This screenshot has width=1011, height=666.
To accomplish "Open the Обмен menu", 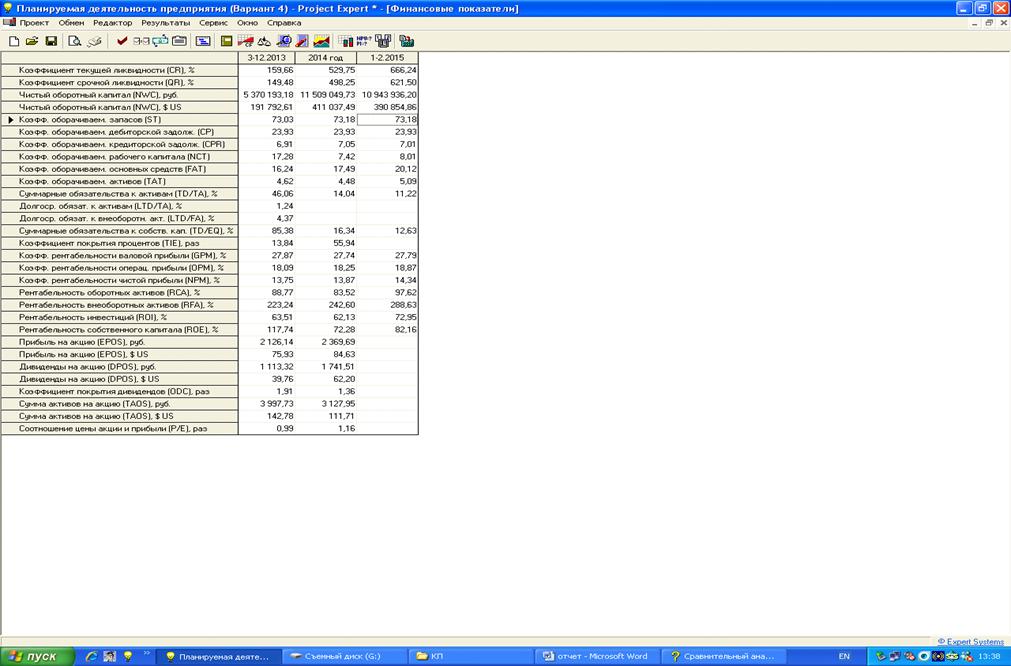I will 71,23.
